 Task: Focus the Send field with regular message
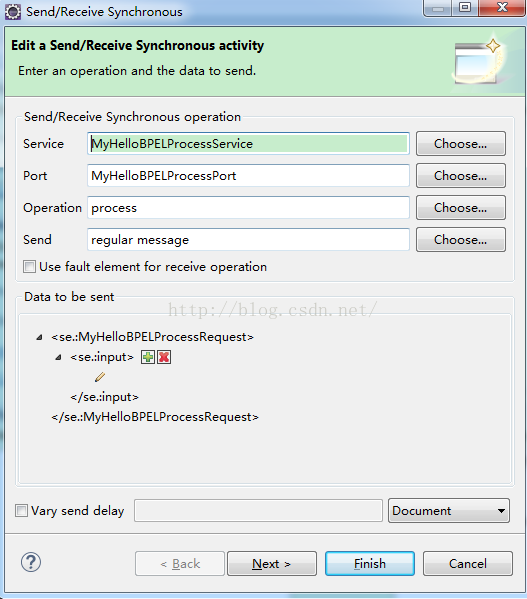click(x=248, y=240)
